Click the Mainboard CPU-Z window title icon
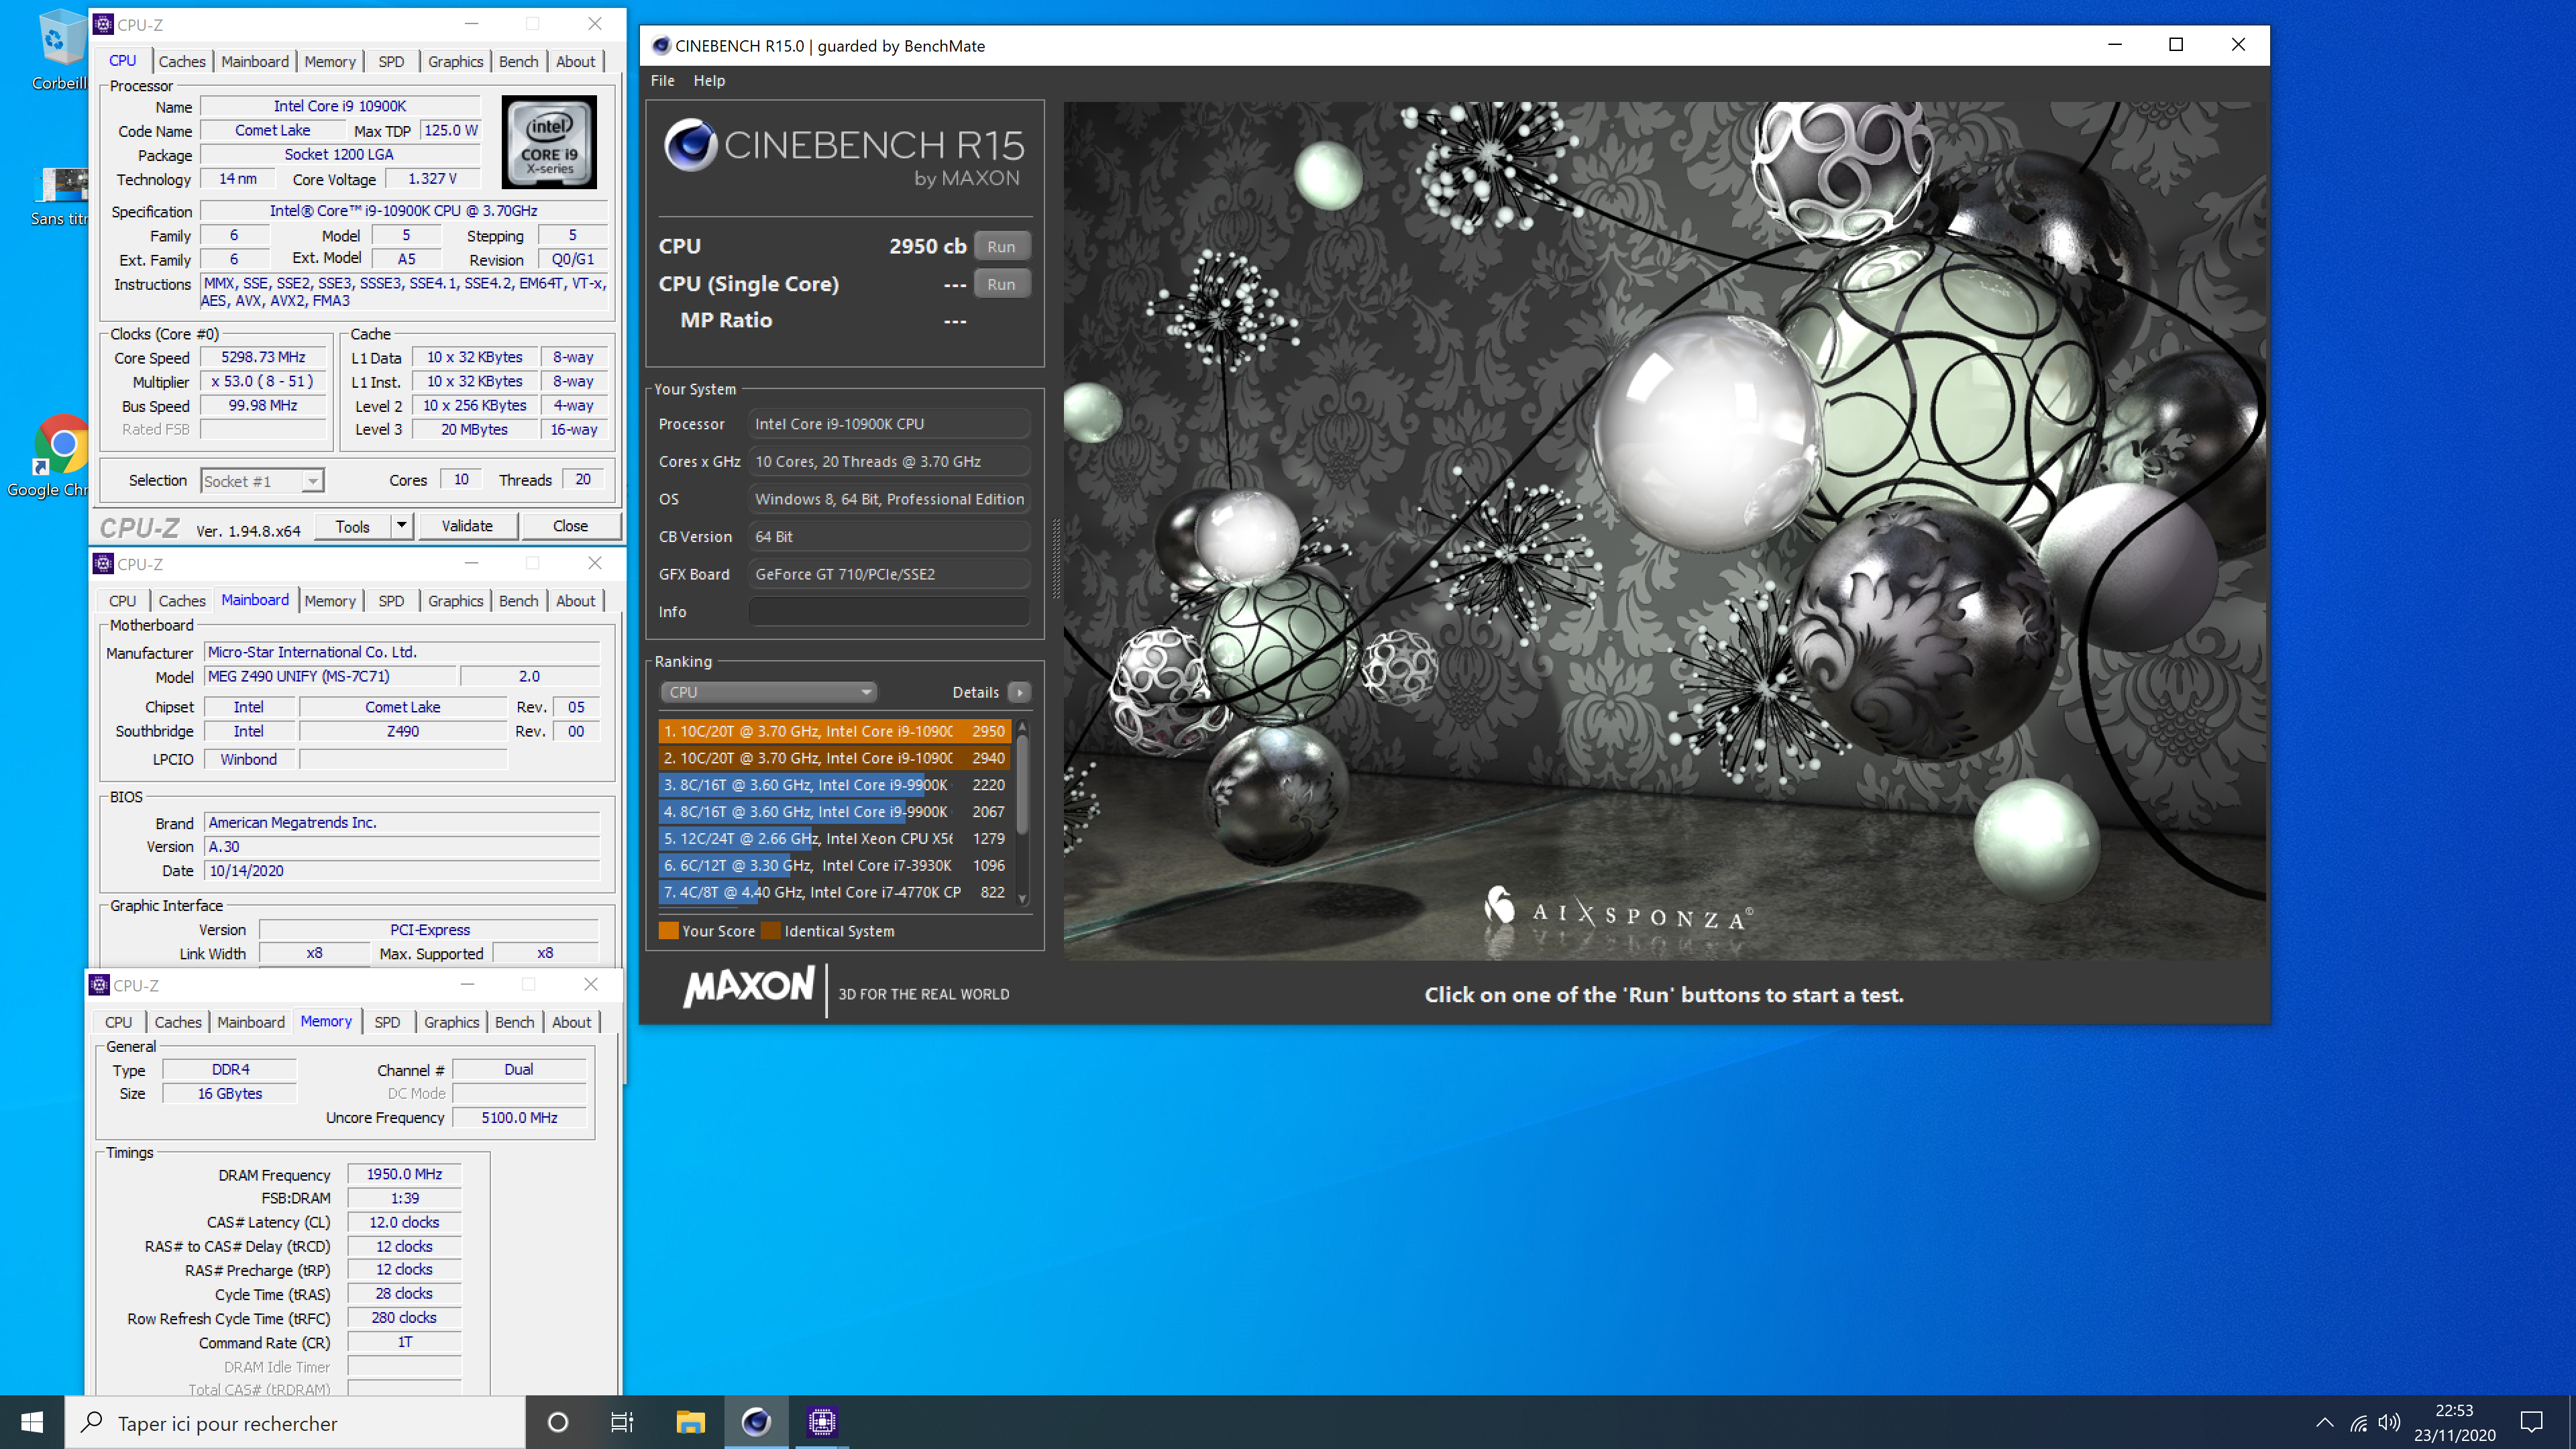This screenshot has height=1449, width=2576. click(x=103, y=564)
